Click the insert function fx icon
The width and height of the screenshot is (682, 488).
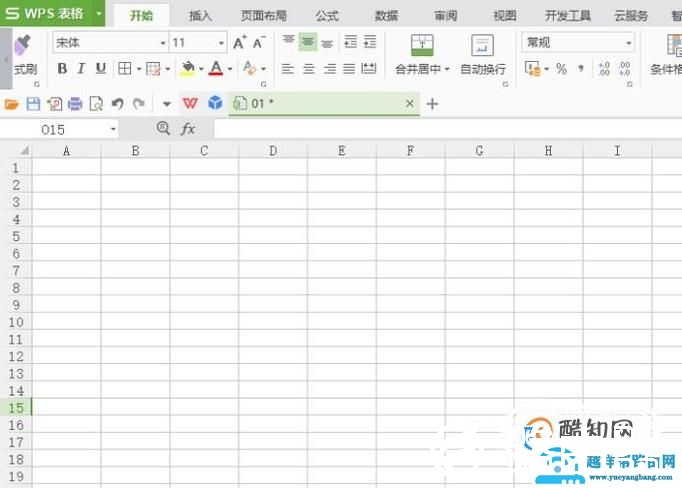point(188,129)
